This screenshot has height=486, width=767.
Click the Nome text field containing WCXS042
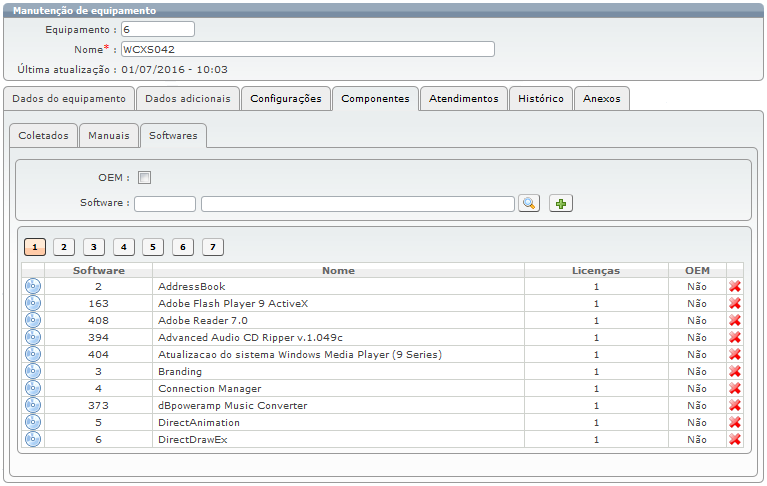pos(307,49)
